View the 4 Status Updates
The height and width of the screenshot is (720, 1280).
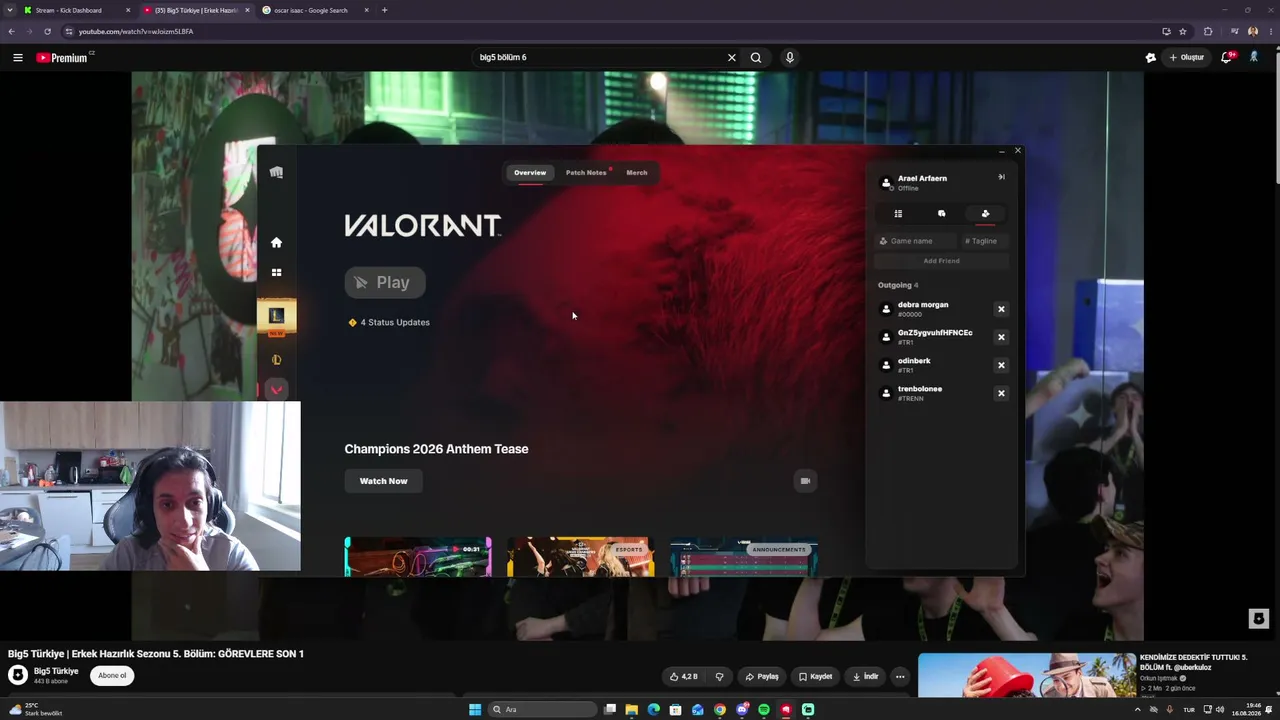[x=389, y=322]
